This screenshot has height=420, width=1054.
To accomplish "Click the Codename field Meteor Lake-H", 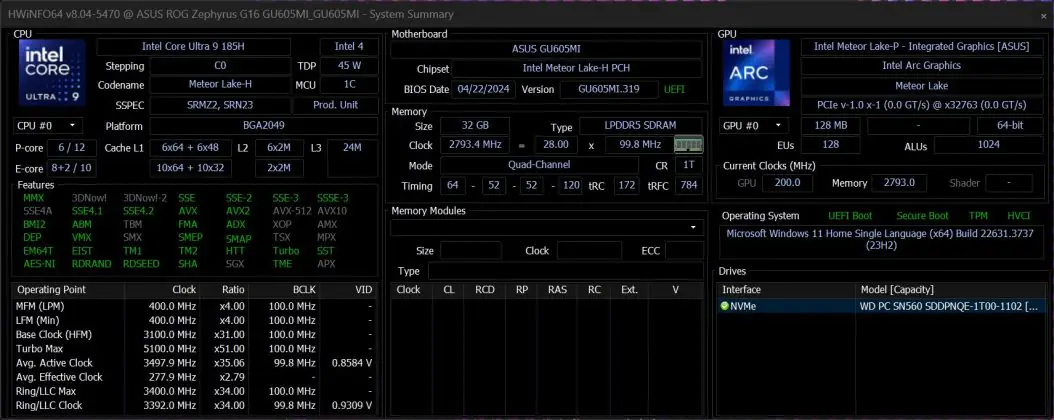I will 220,85.
